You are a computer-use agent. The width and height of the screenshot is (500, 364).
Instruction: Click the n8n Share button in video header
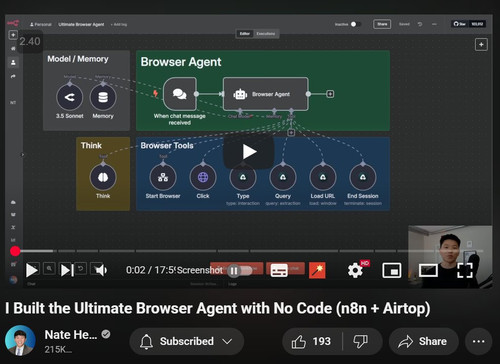pyautogui.click(x=382, y=24)
